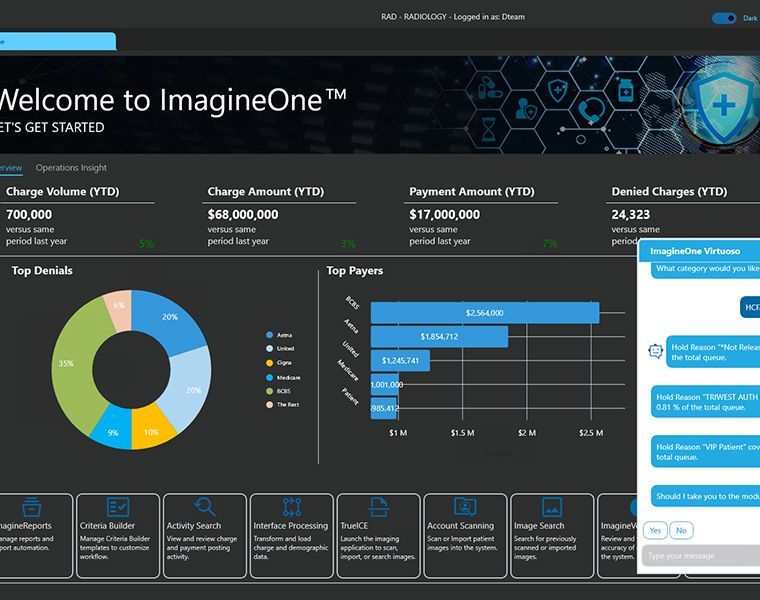The width and height of the screenshot is (760, 600).
Task: Click the Cigna legend yellow swatch
Action: 269,363
